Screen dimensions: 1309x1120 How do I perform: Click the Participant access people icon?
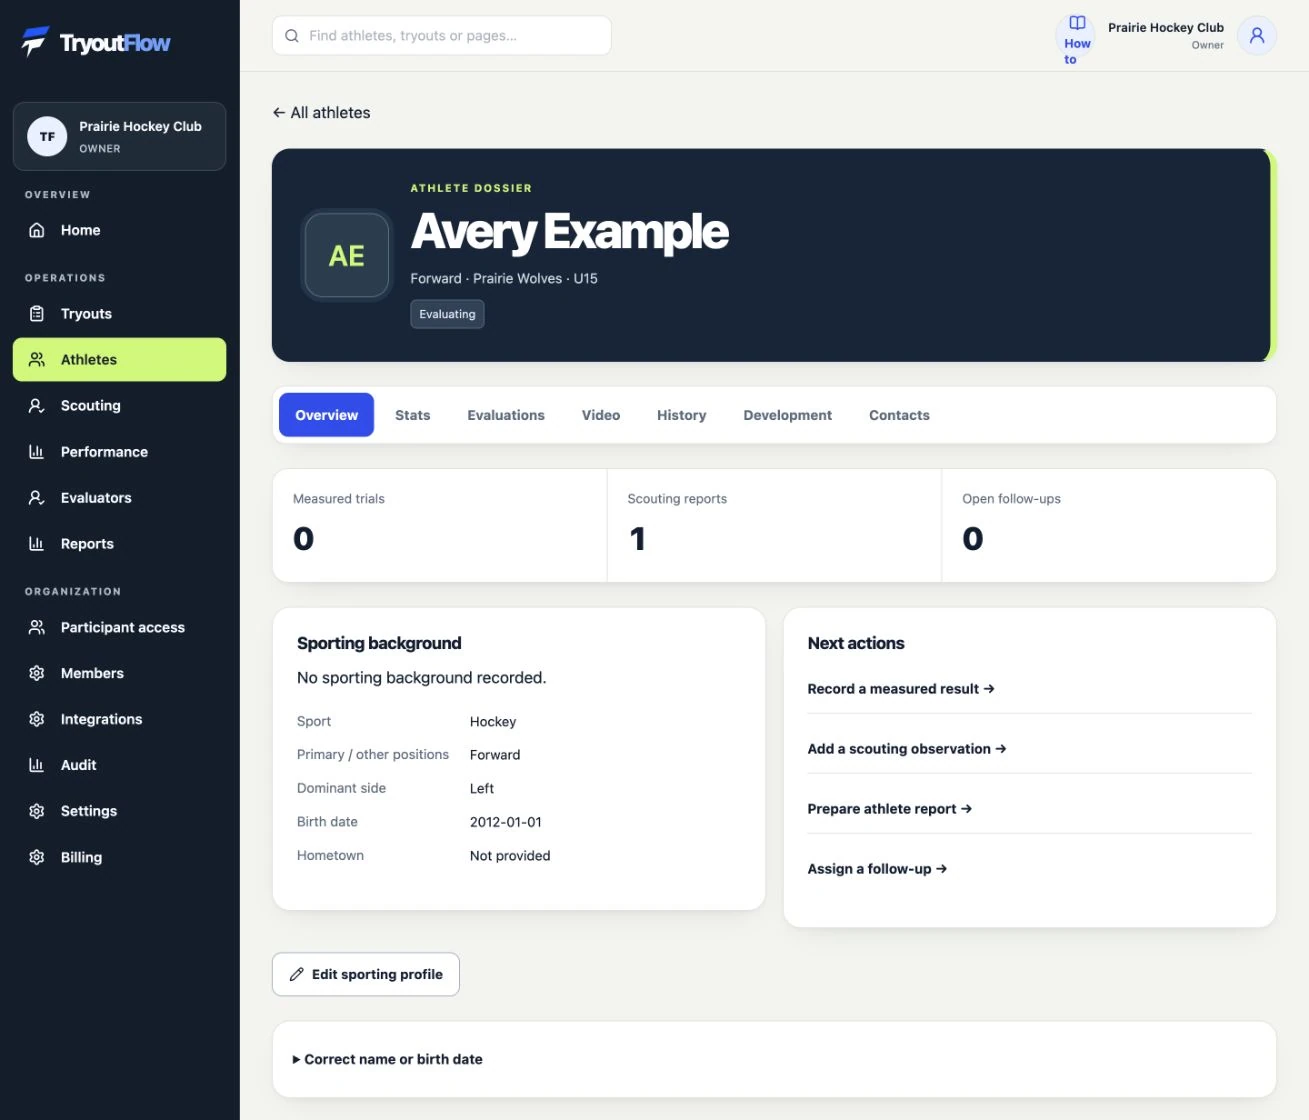37,628
